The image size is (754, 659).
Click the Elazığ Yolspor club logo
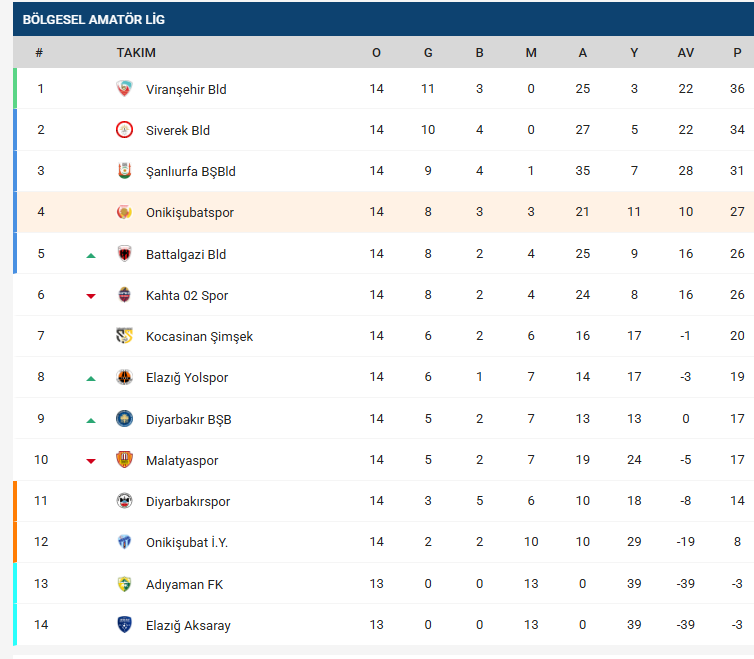pos(124,378)
